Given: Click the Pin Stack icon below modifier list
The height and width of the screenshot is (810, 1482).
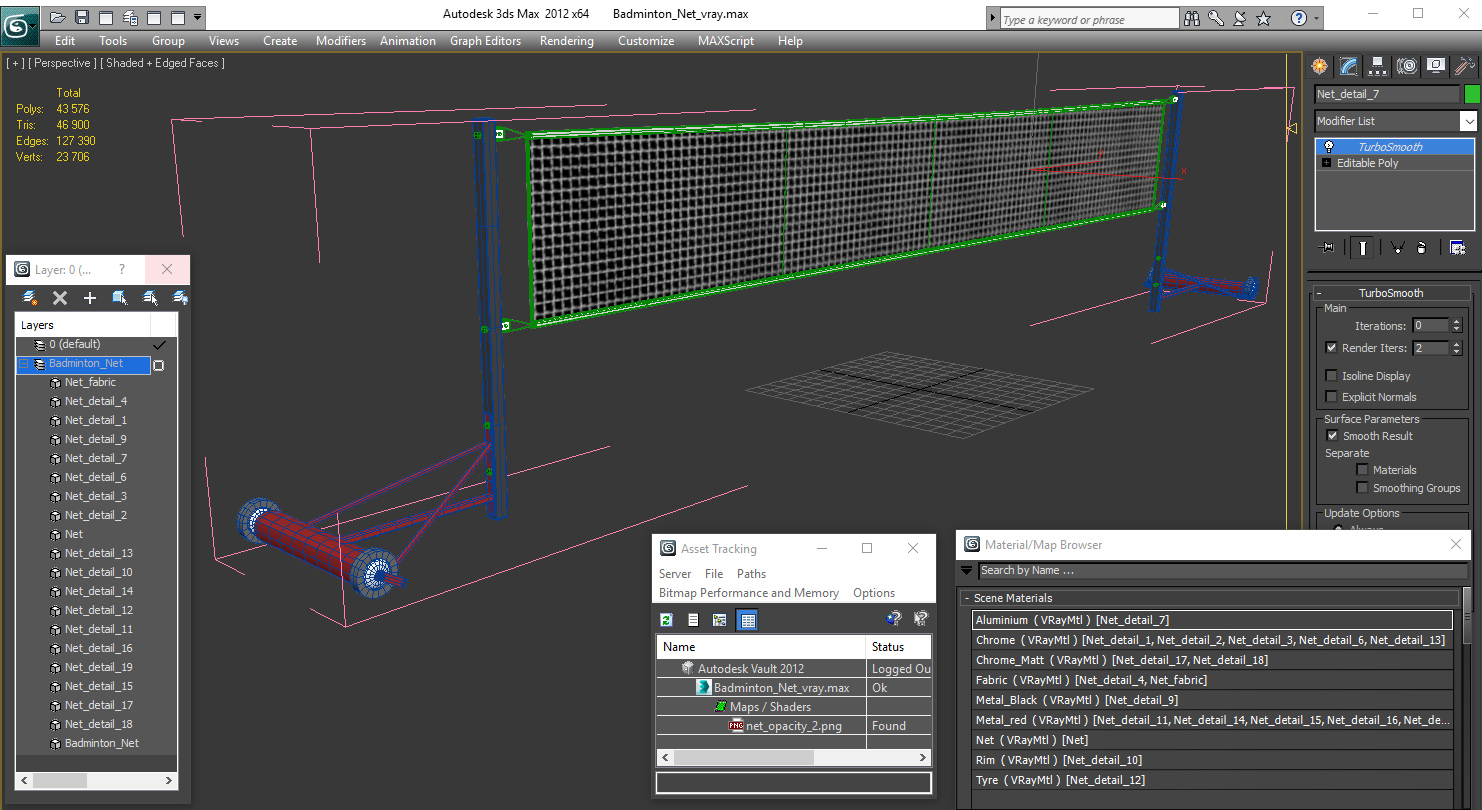Looking at the screenshot, I should 1327,247.
